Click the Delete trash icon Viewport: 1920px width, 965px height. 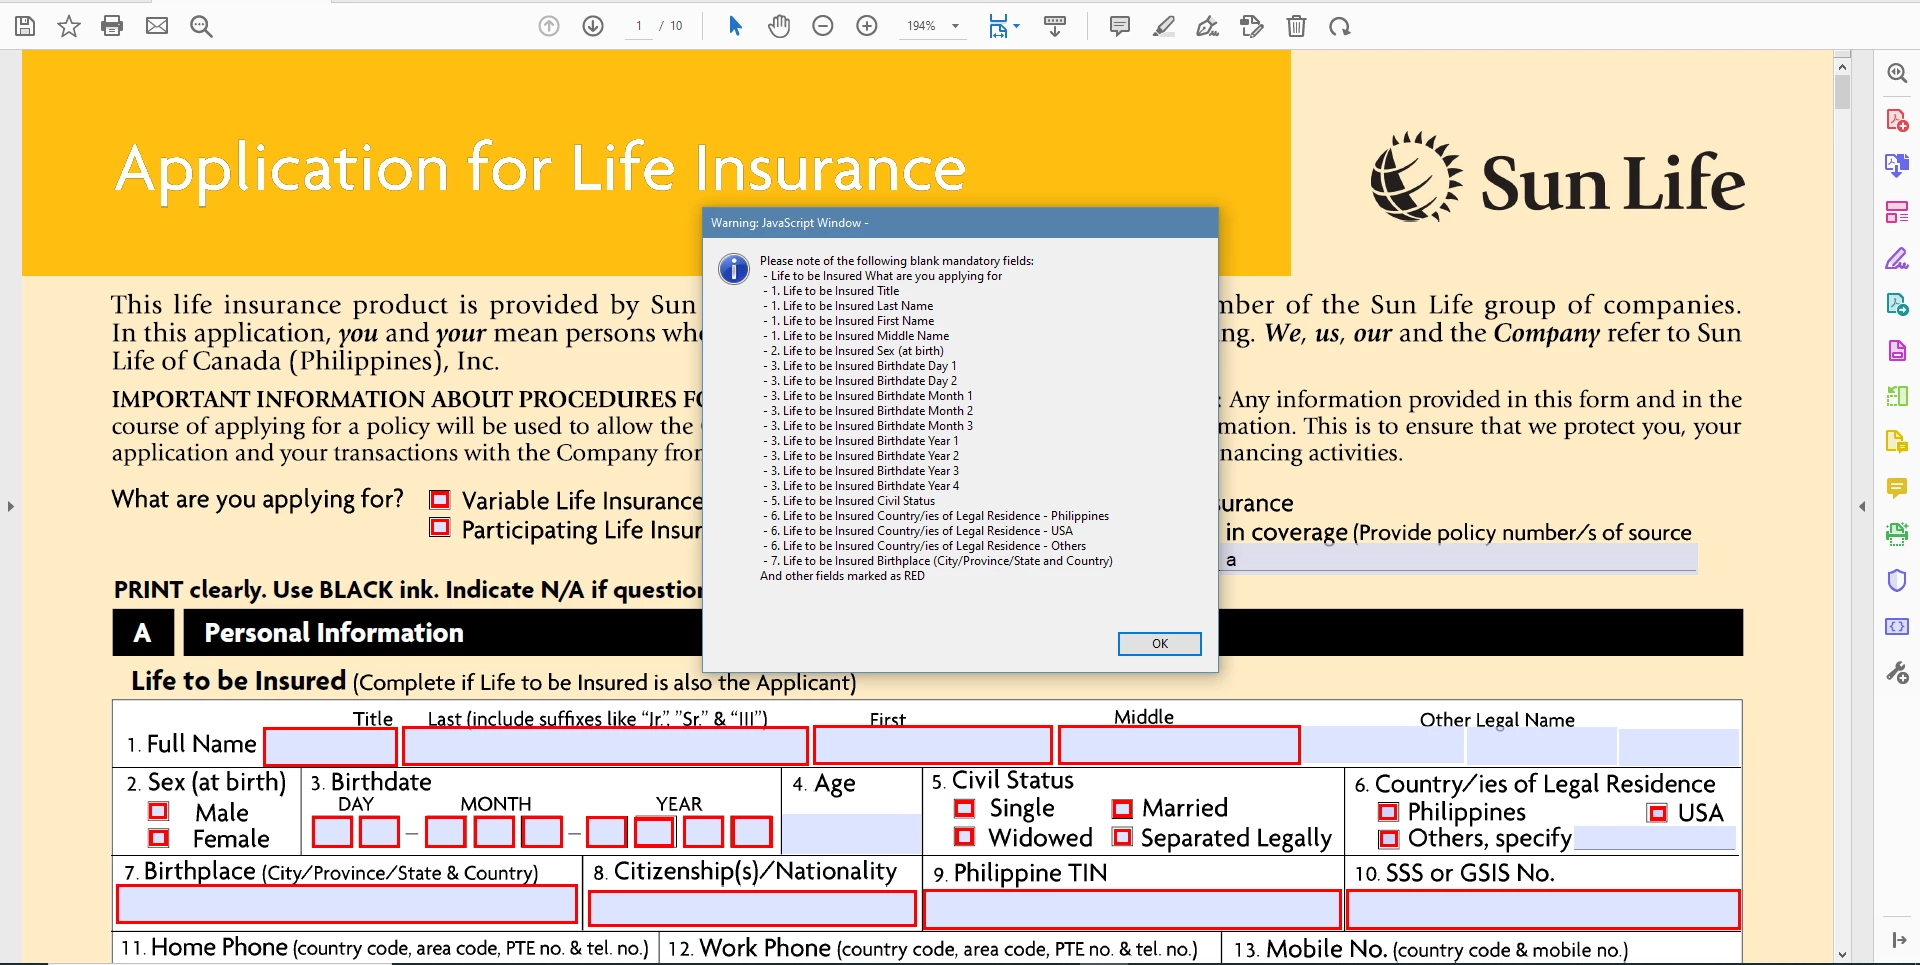[1296, 26]
